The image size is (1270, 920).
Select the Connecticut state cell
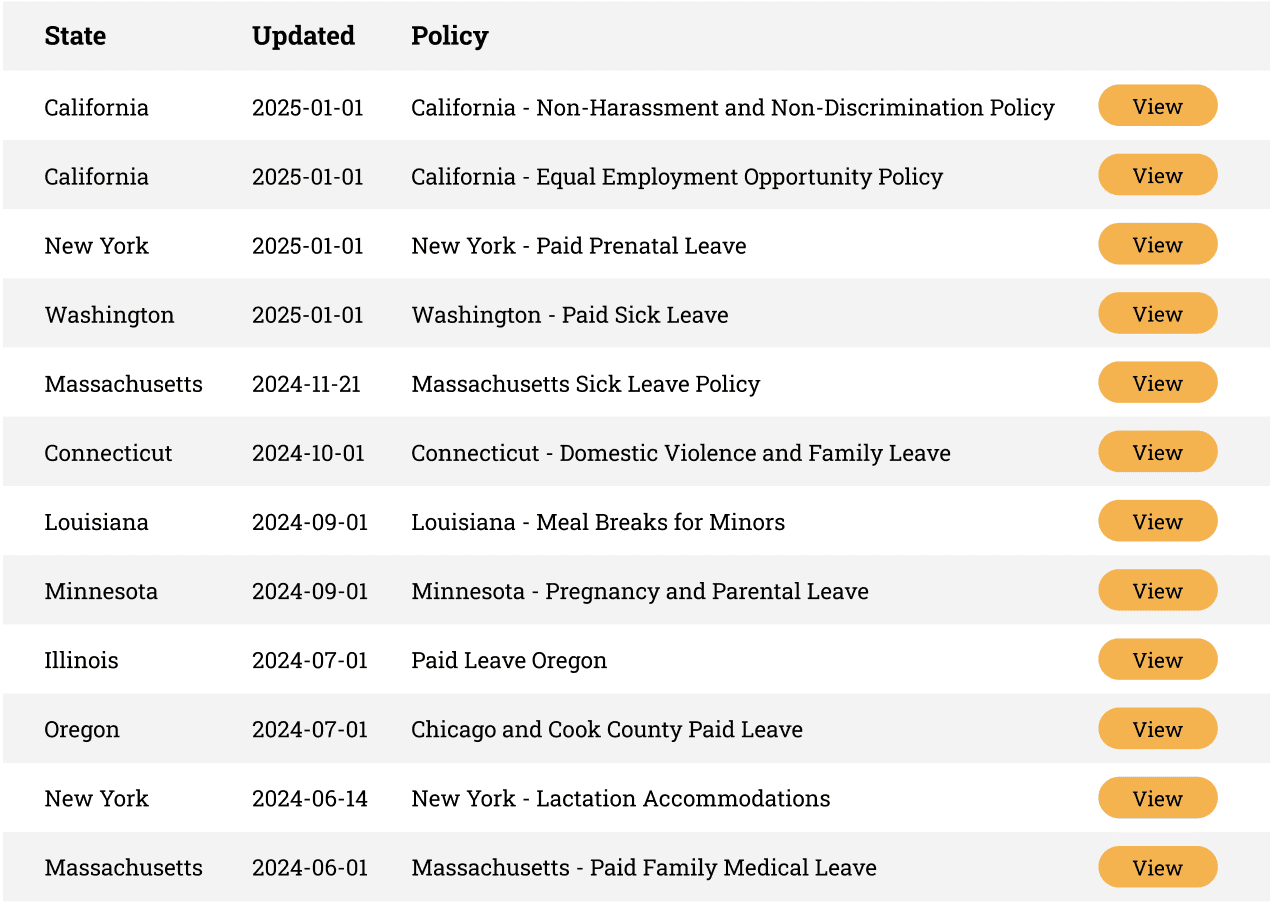[108, 453]
